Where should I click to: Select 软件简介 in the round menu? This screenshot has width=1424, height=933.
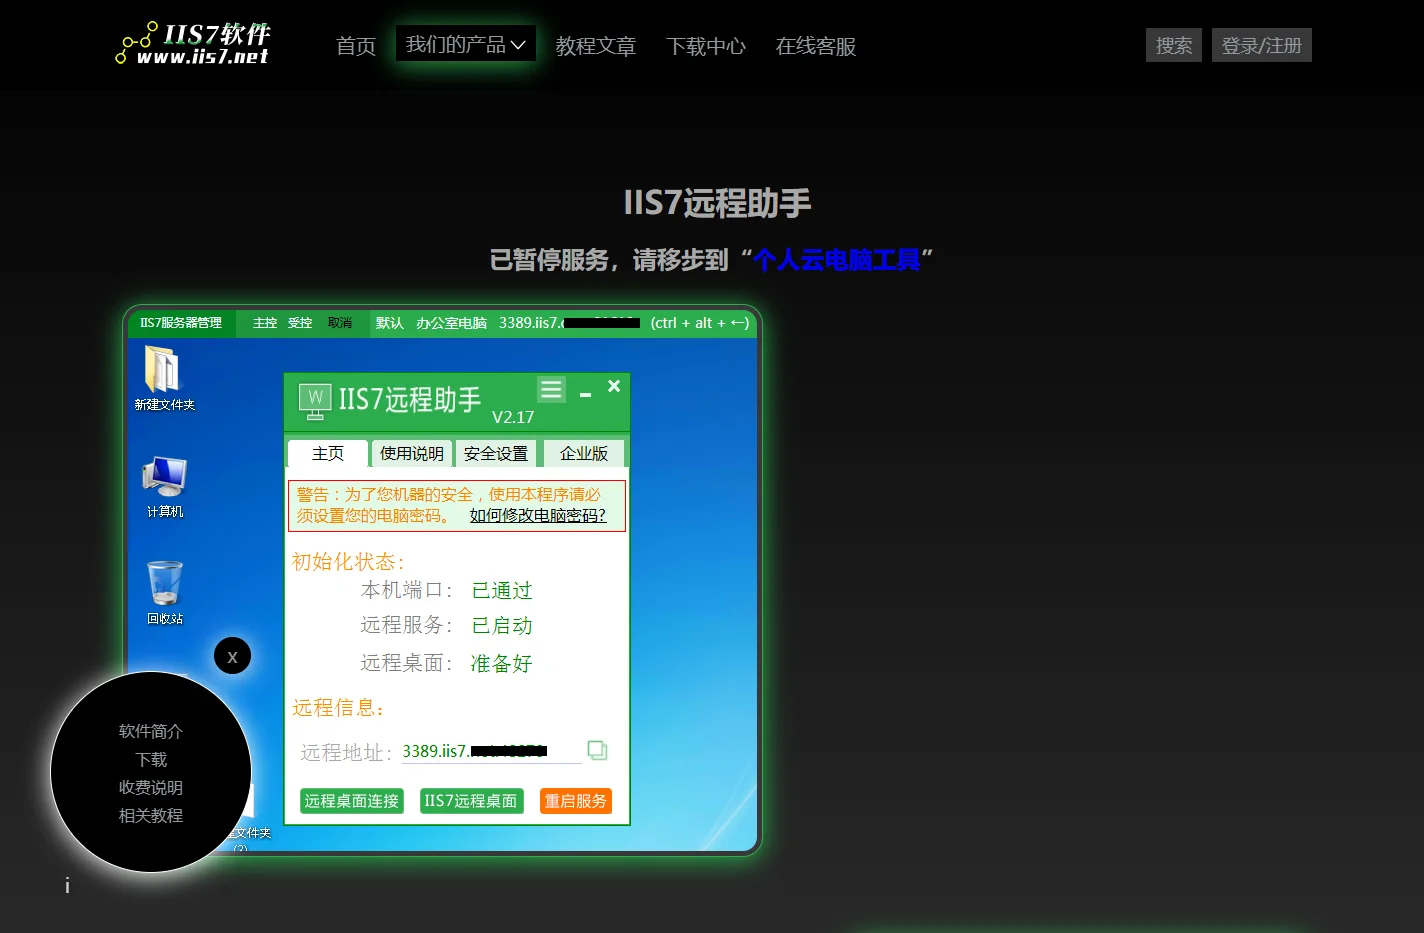(x=151, y=731)
